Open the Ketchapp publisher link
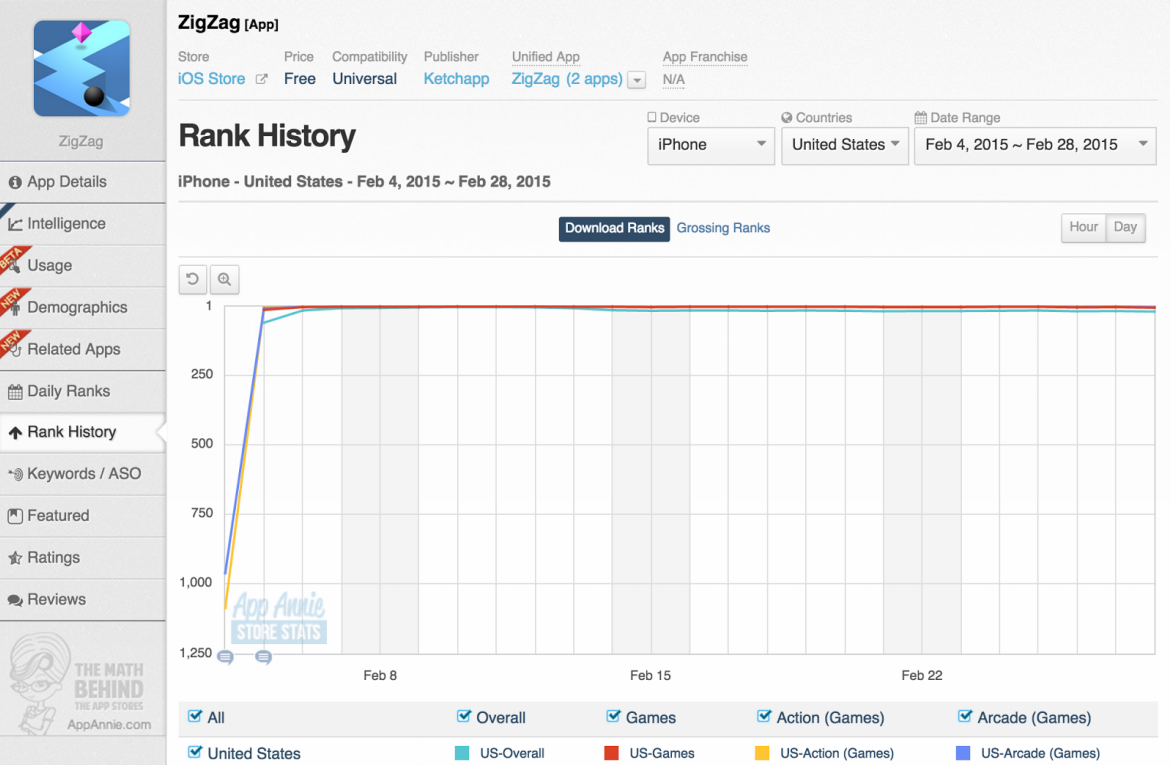Screen dimensions: 1170x769 (457, 78)
